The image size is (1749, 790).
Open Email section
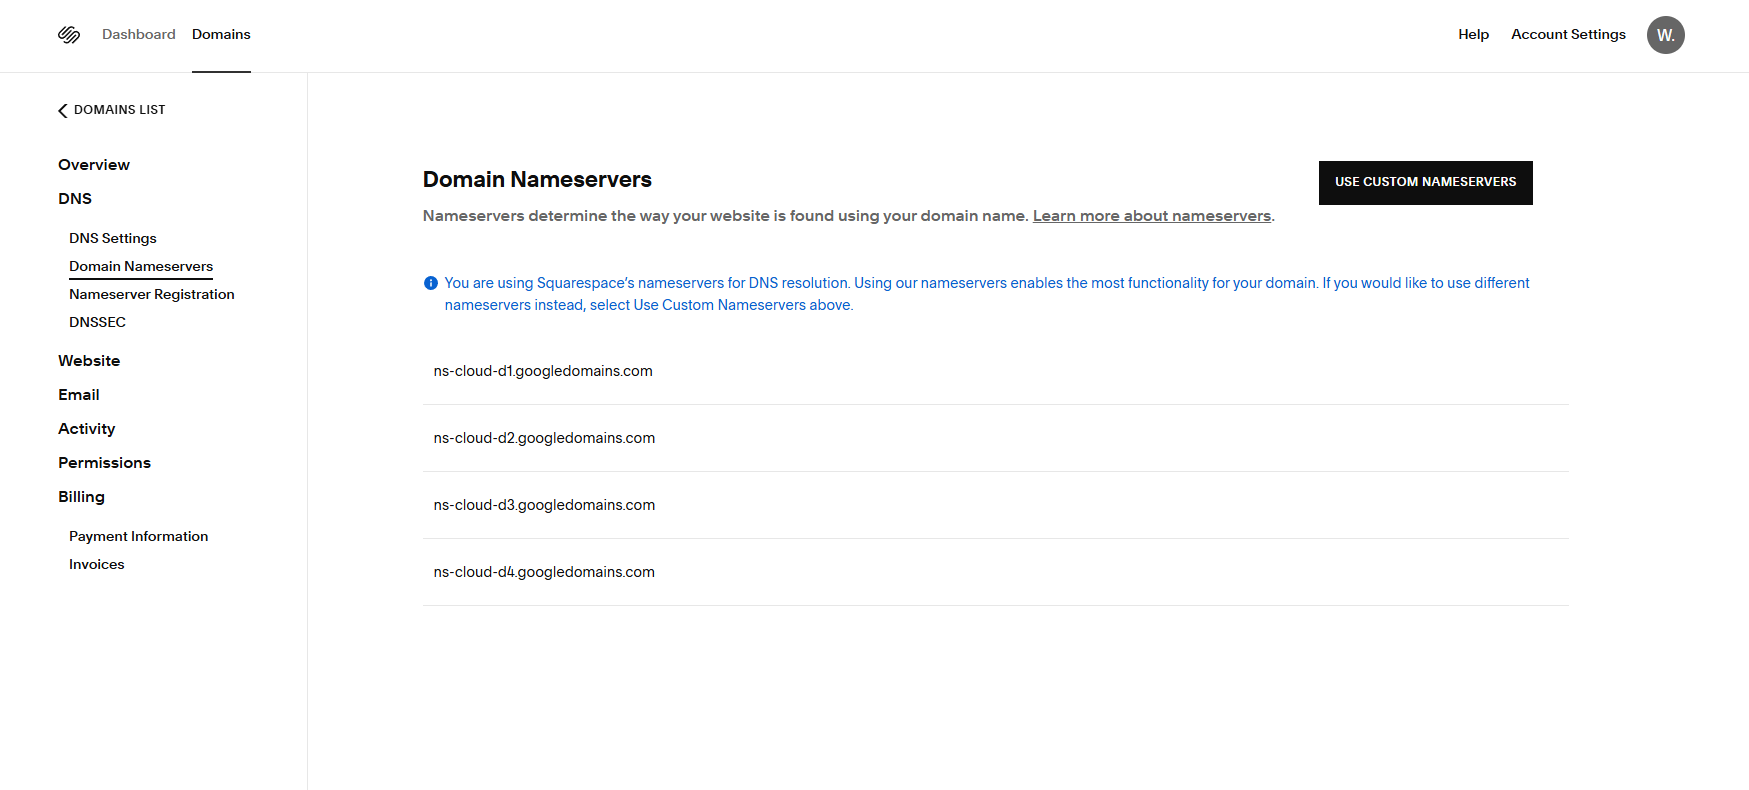[79, 395]
